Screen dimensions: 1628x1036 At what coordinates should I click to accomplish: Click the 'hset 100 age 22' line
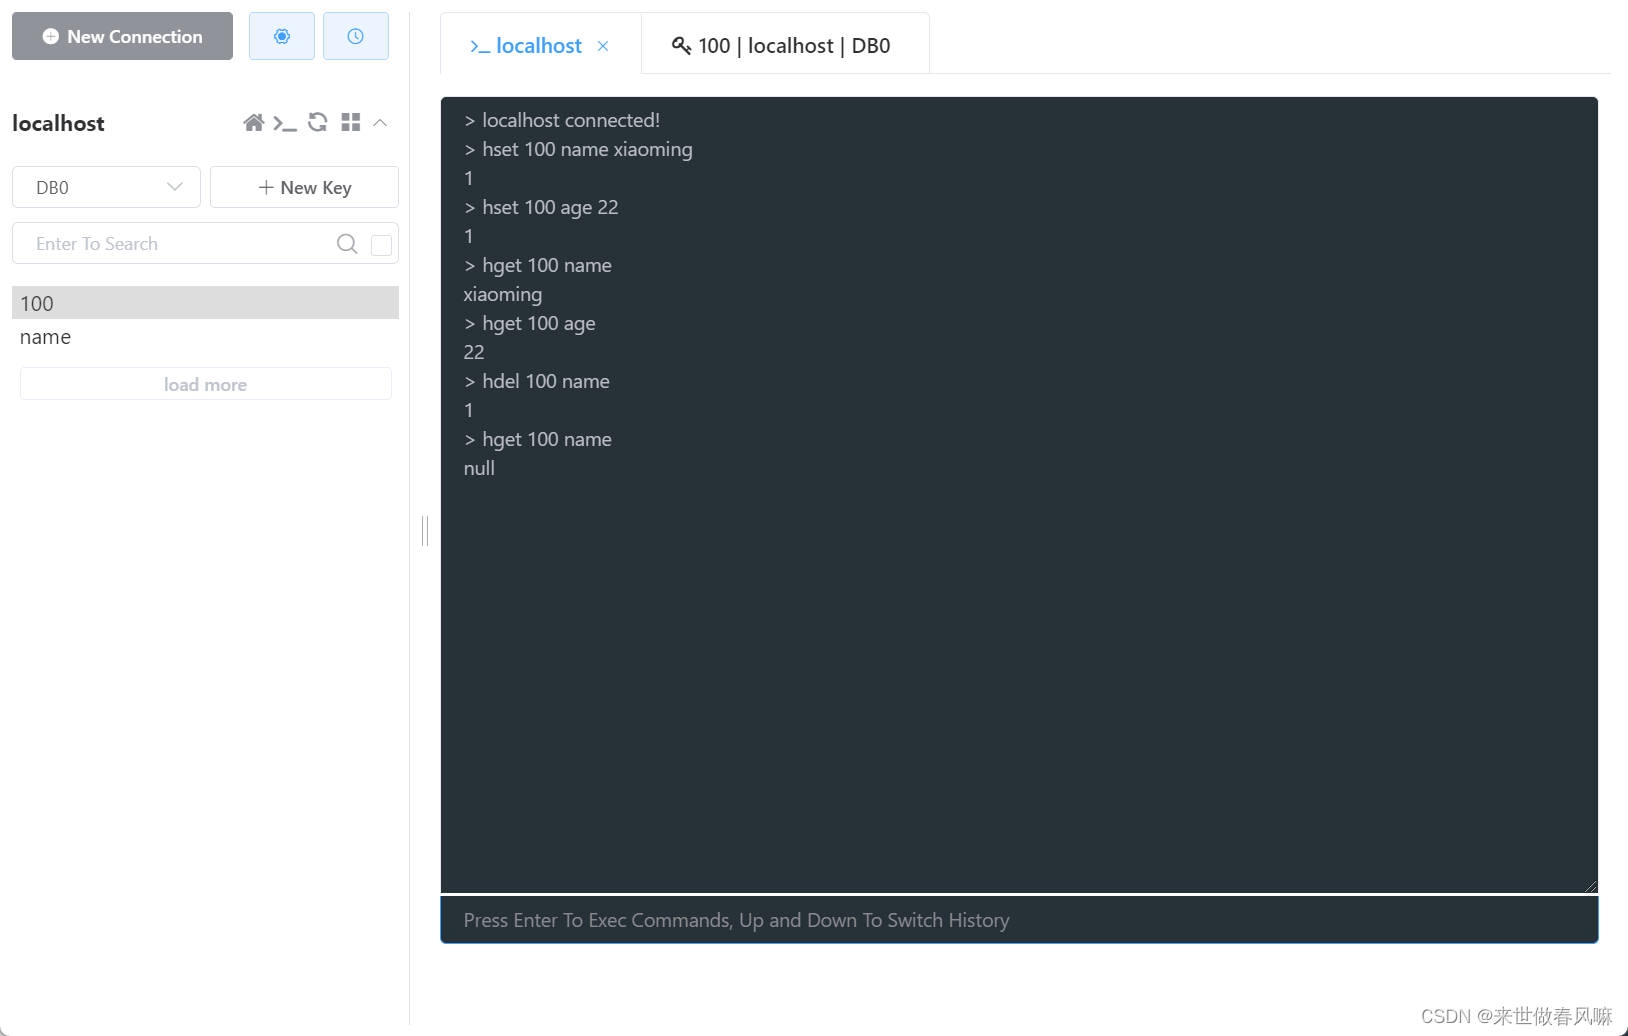pyautogui.click(x=541, y=207)
